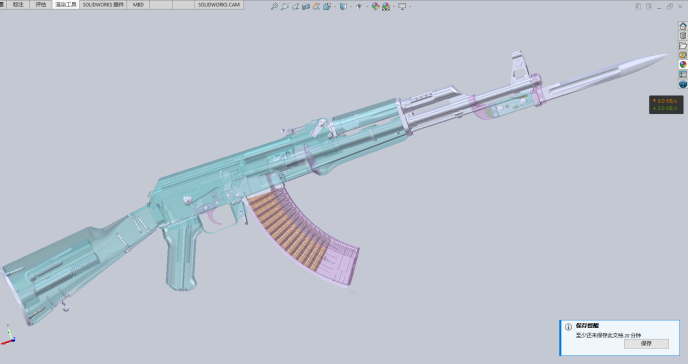
Task: Expand the Display Style dropdown arrow
Action: (x=351, y=7)
